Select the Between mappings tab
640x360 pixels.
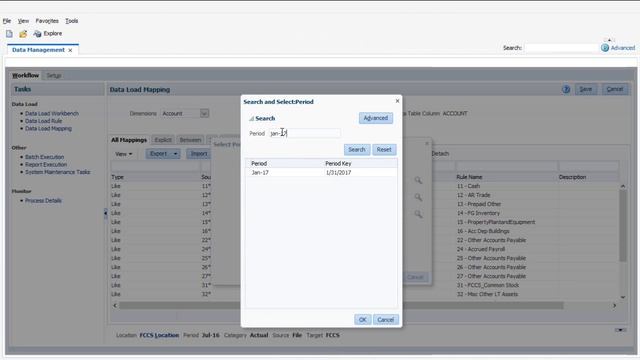pos(190,140)
